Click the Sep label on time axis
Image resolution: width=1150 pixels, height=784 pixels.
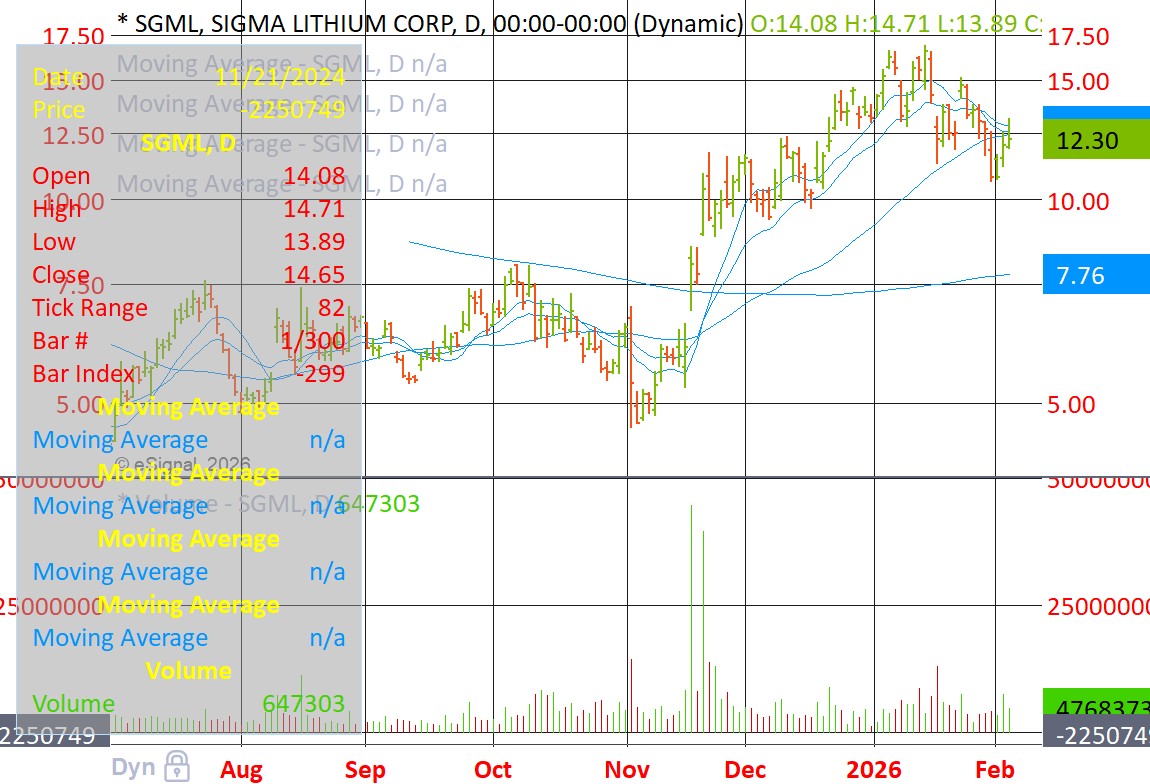pyautogui.click(x=365, y=769)
